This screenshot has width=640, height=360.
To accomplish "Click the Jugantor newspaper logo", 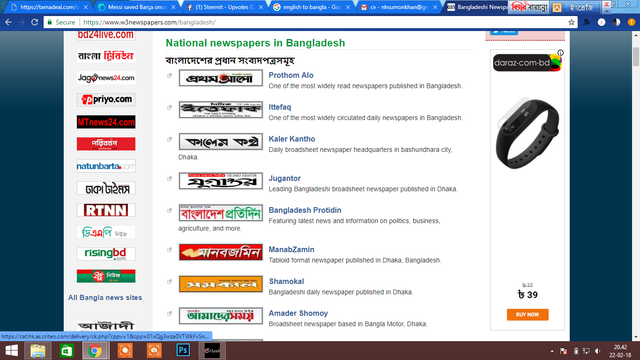I will click(220, 181).
